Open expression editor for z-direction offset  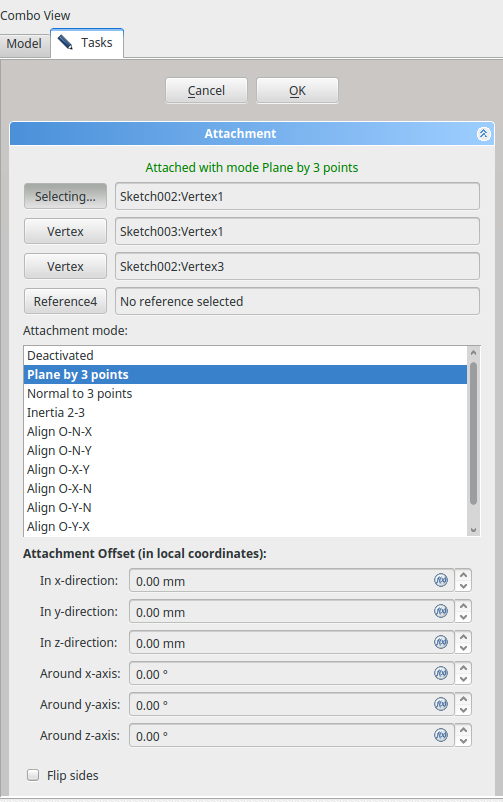click(x=441, y=642)
